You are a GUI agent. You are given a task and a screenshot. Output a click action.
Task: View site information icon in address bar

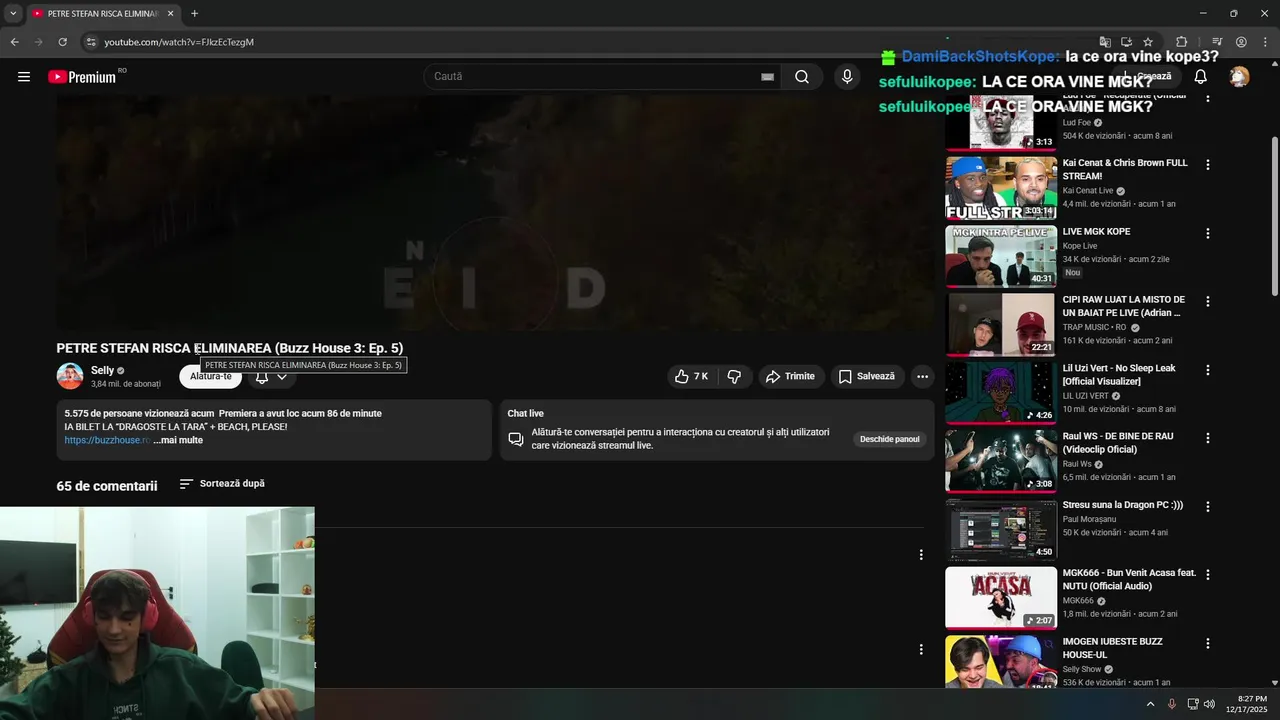(x=90, y=42)
